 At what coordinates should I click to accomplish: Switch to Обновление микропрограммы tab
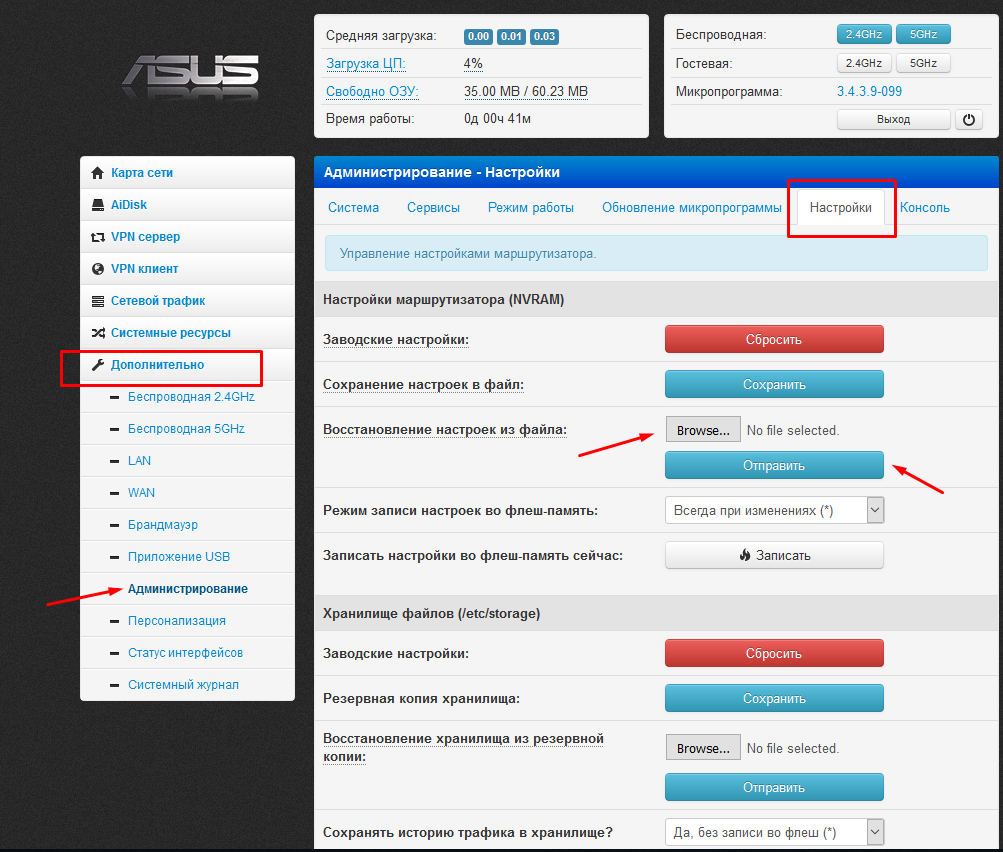click(691, 208)
